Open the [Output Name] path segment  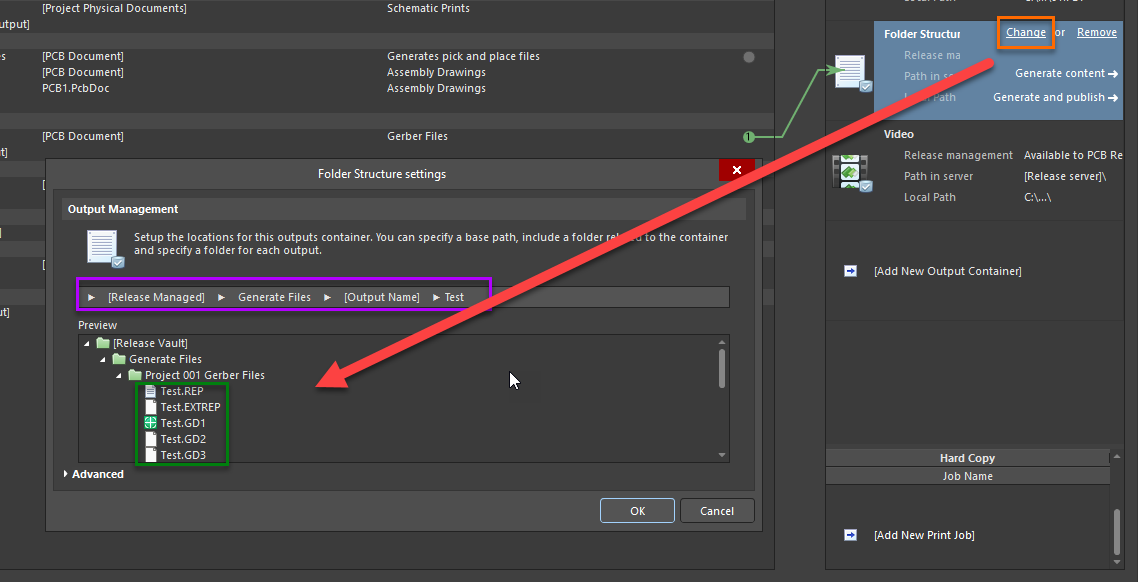[x=382, y=297]
